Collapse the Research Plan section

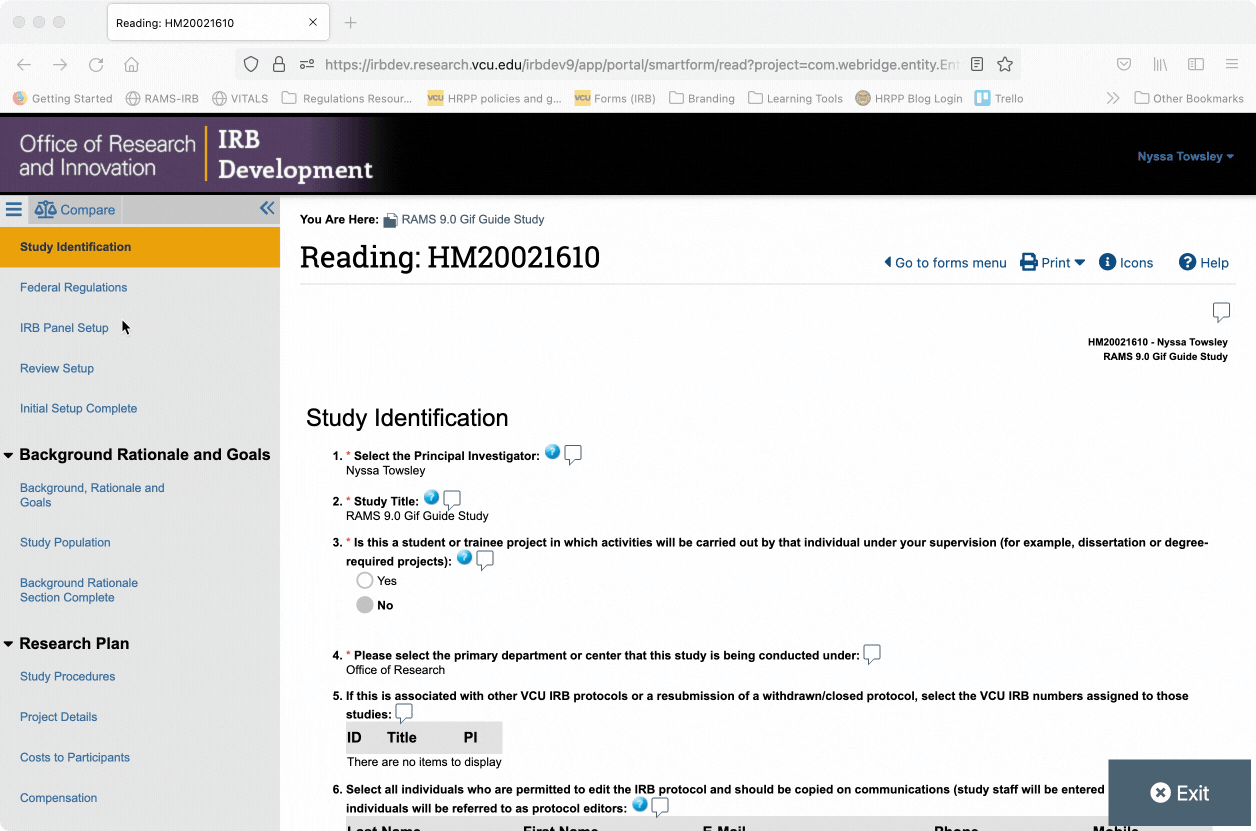pos(9,645)
